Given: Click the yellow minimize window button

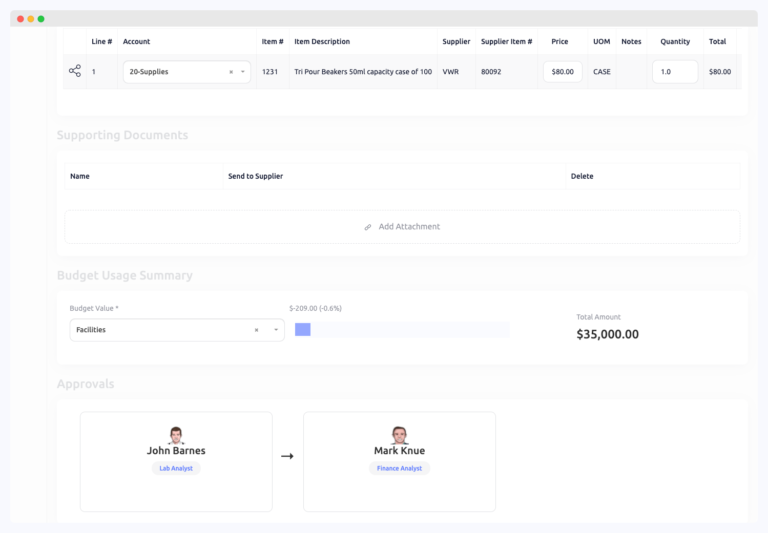Looking at the screenshot, I should pos(31,19).
